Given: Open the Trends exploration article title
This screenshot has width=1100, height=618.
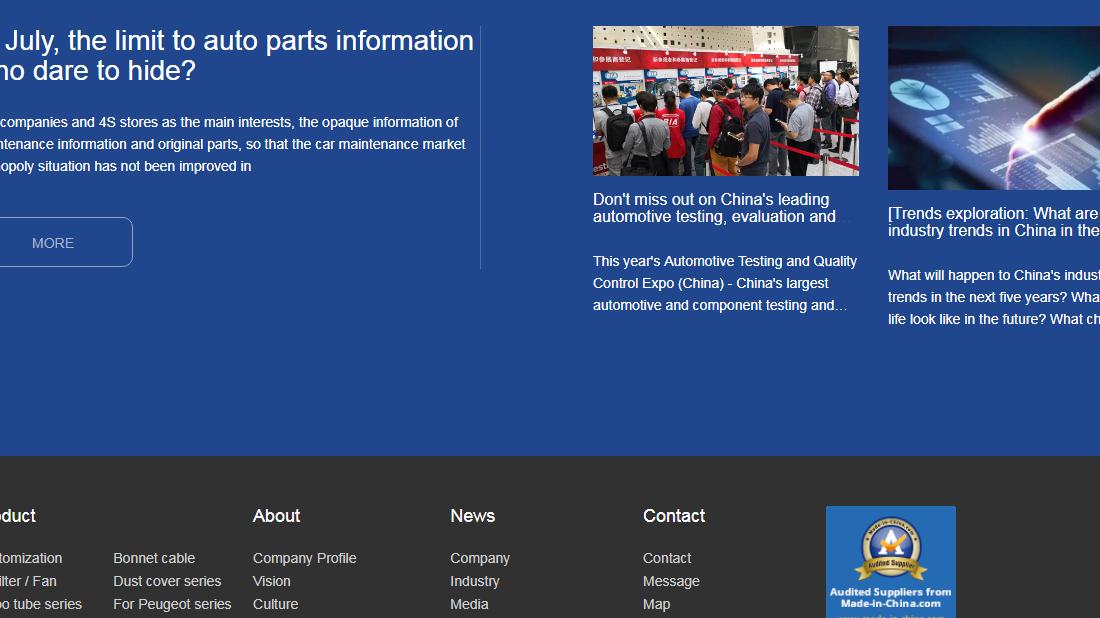Looking at the screenshot, I should 993,222.
